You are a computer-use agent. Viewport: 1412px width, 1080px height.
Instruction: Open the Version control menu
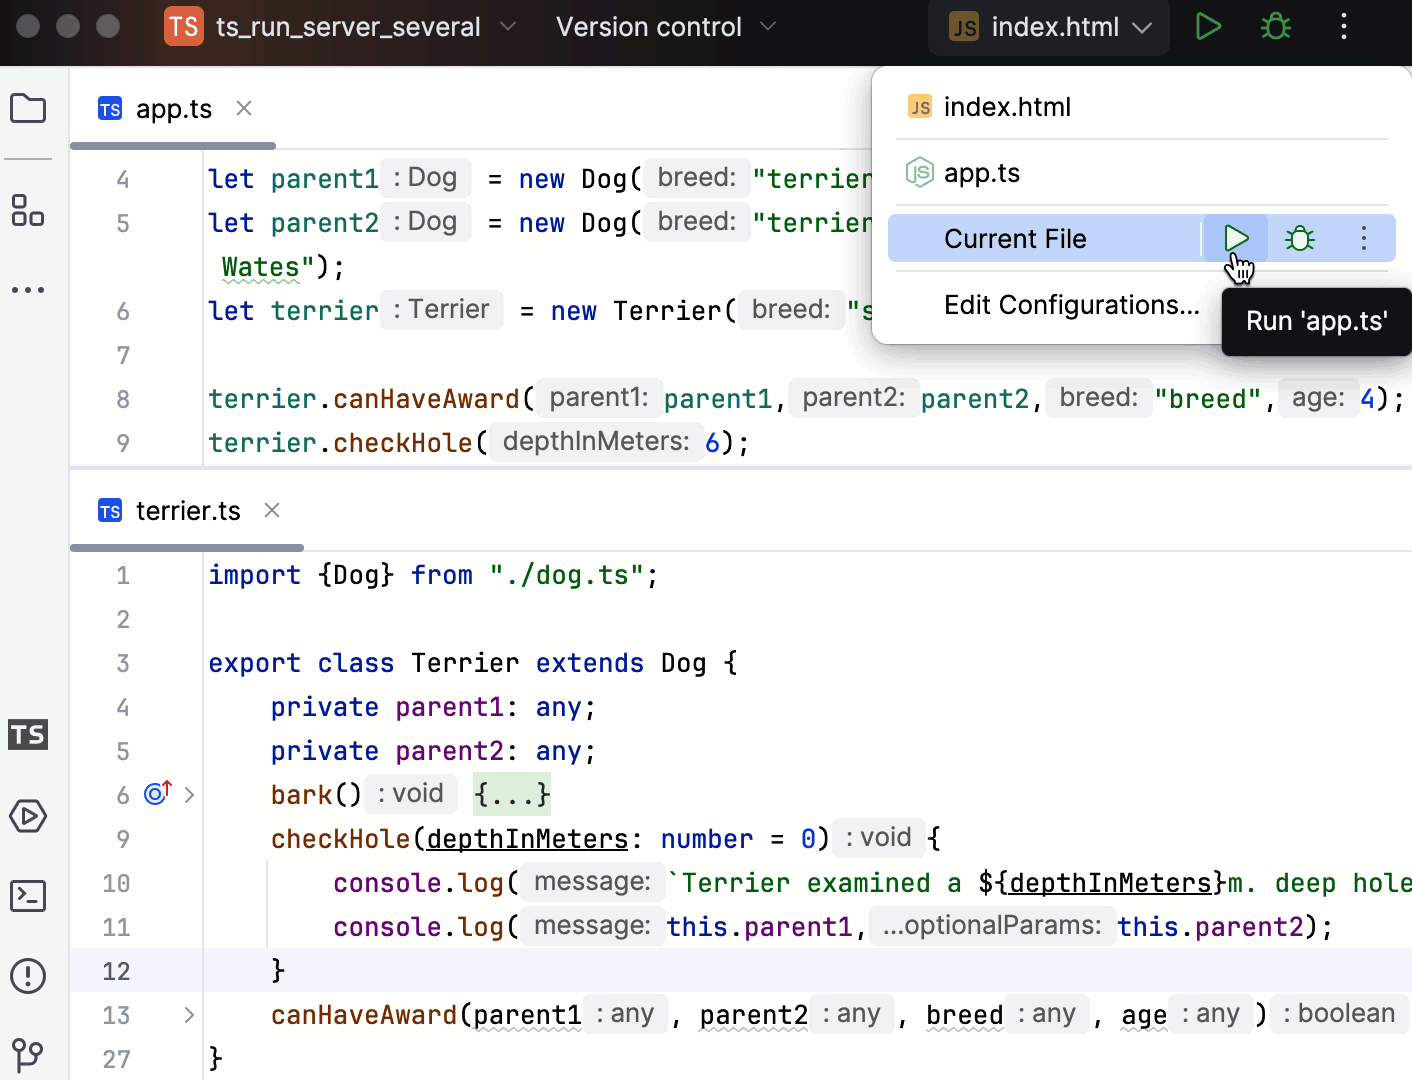(x=649, y=27)
